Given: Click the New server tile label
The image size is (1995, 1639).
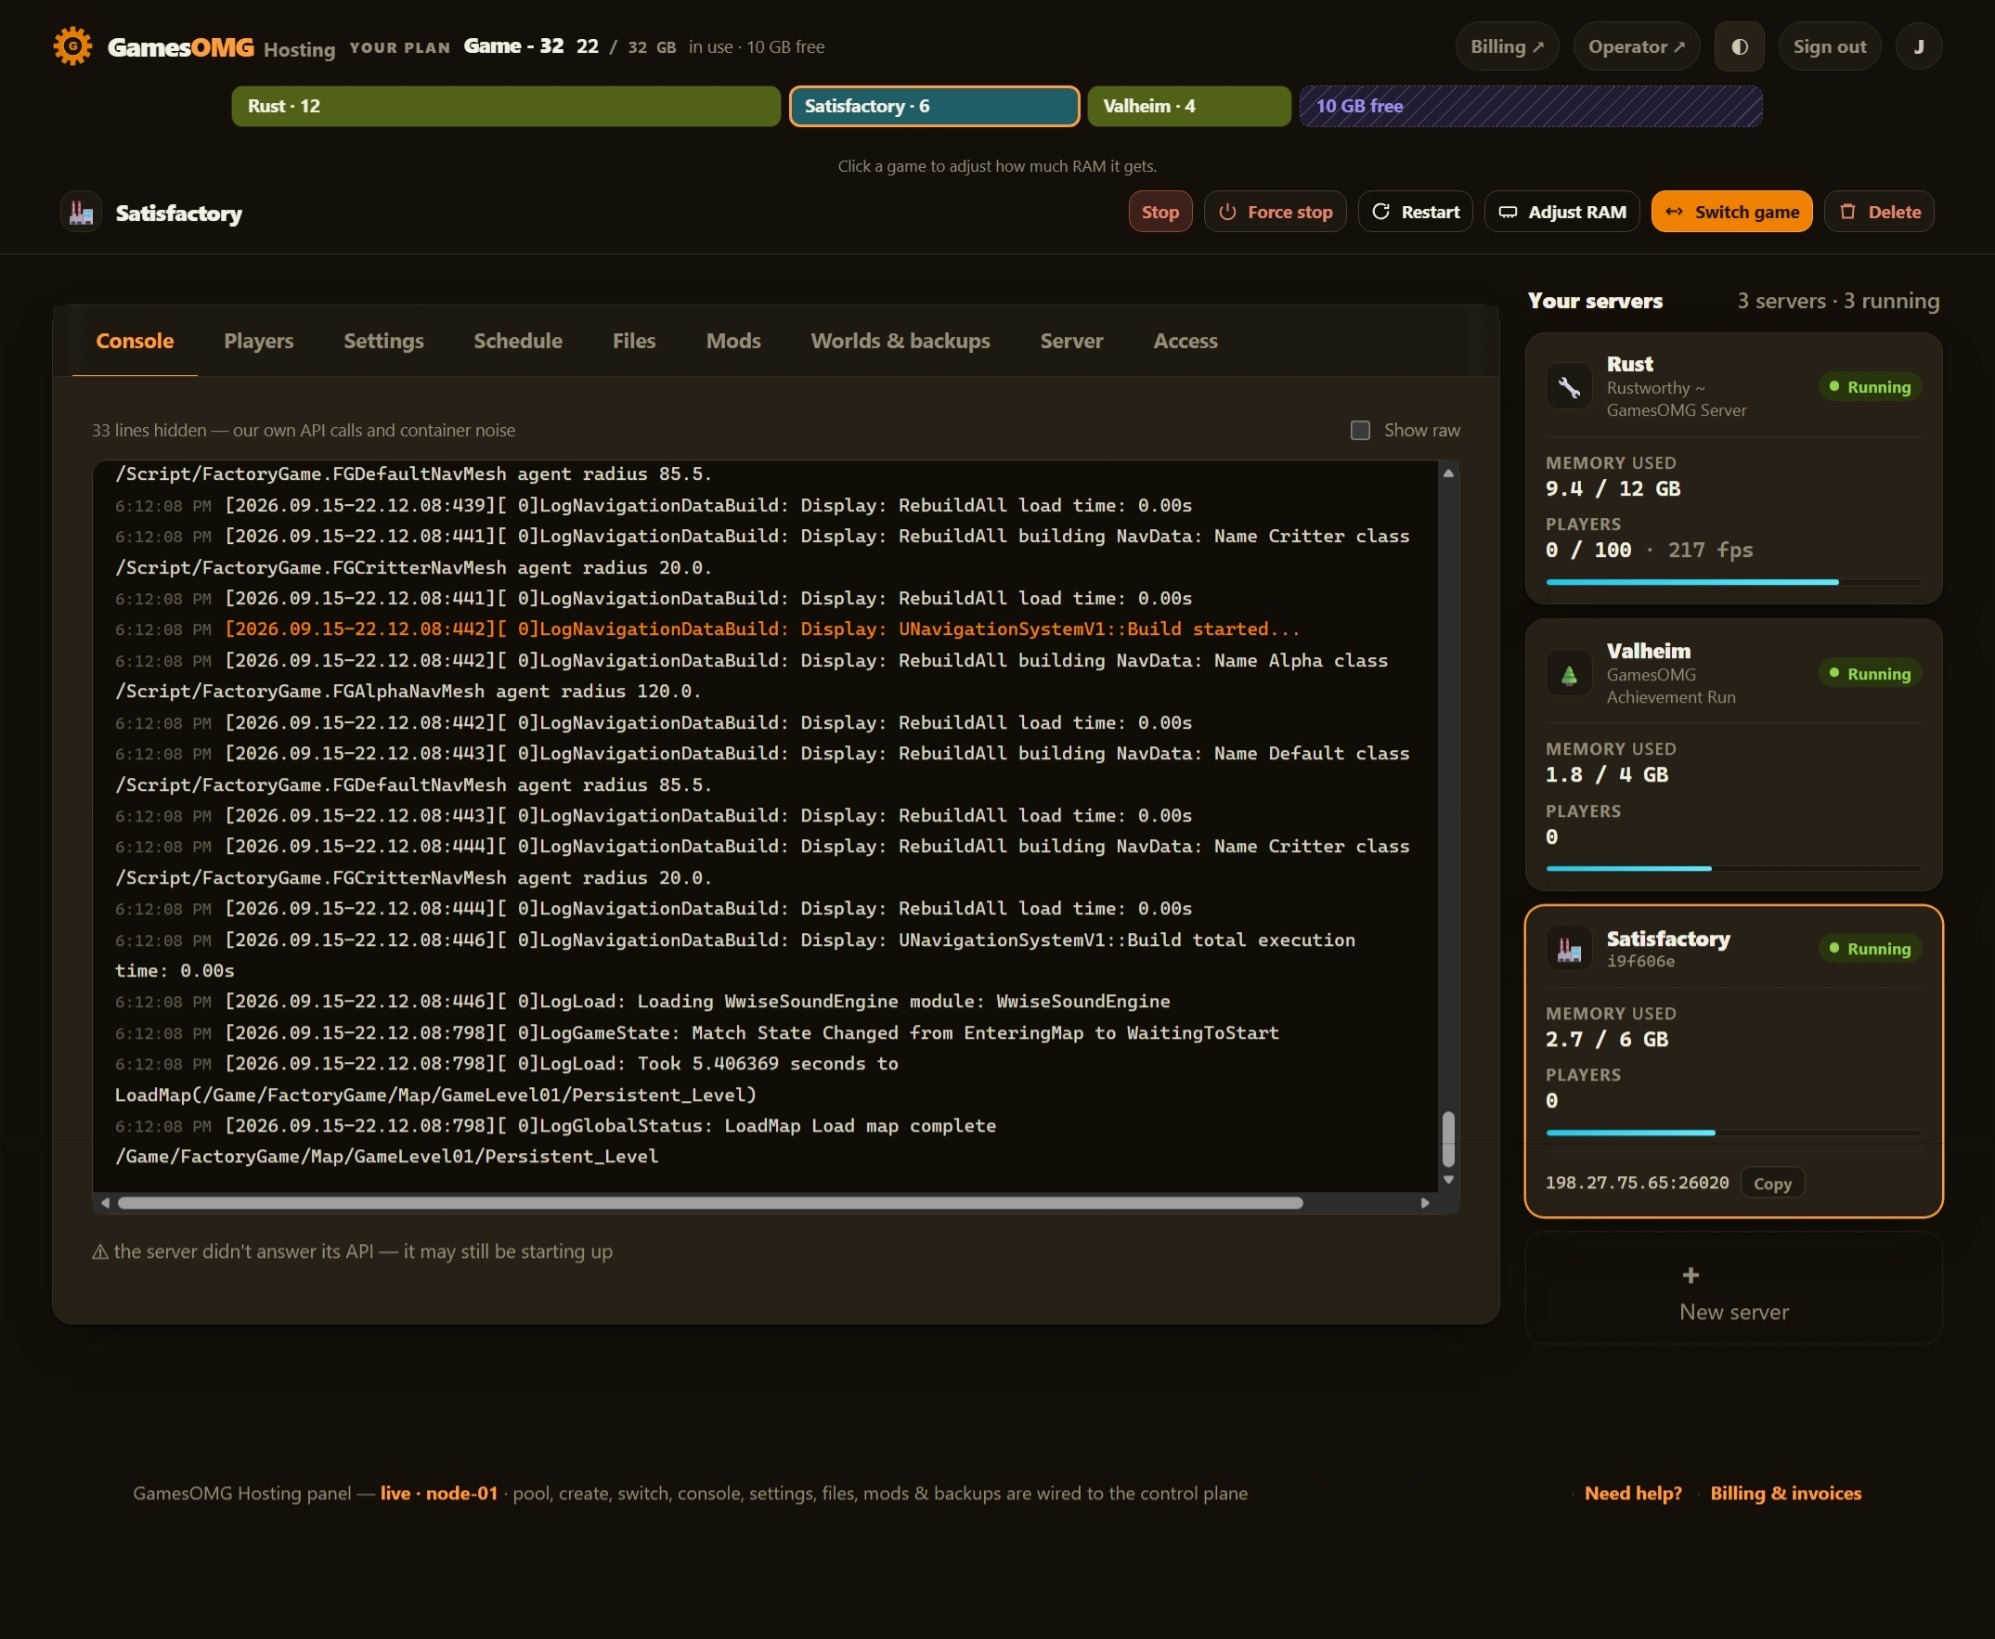Looking at the screenshot, I should 1734,1312.
